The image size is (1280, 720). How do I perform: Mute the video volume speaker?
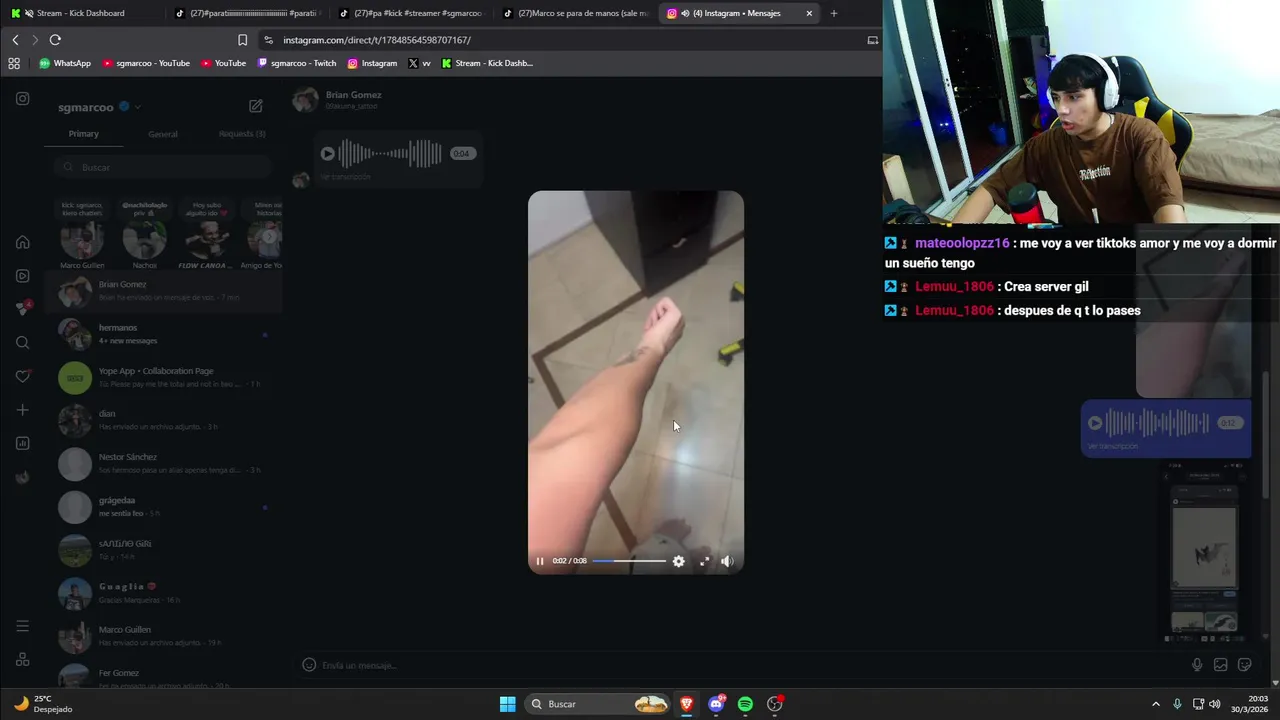[x=727, y=561]
